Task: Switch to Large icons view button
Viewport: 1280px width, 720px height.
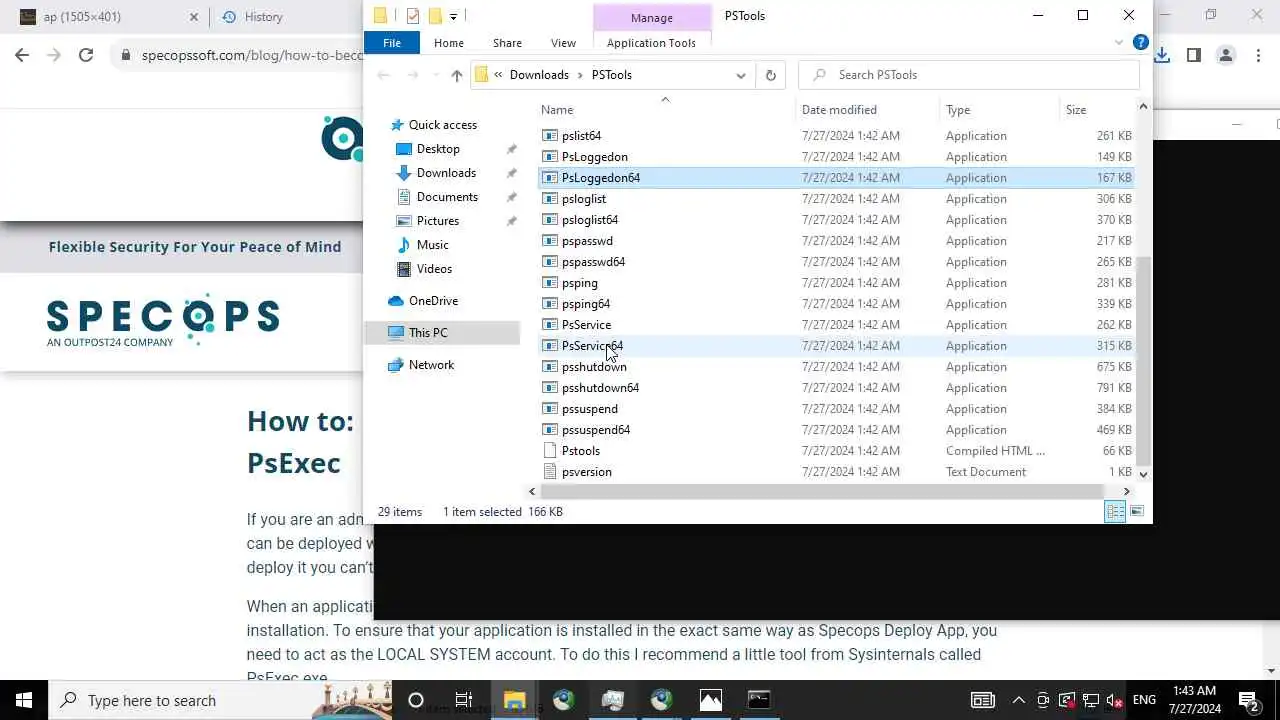Action: point(1136,512)
